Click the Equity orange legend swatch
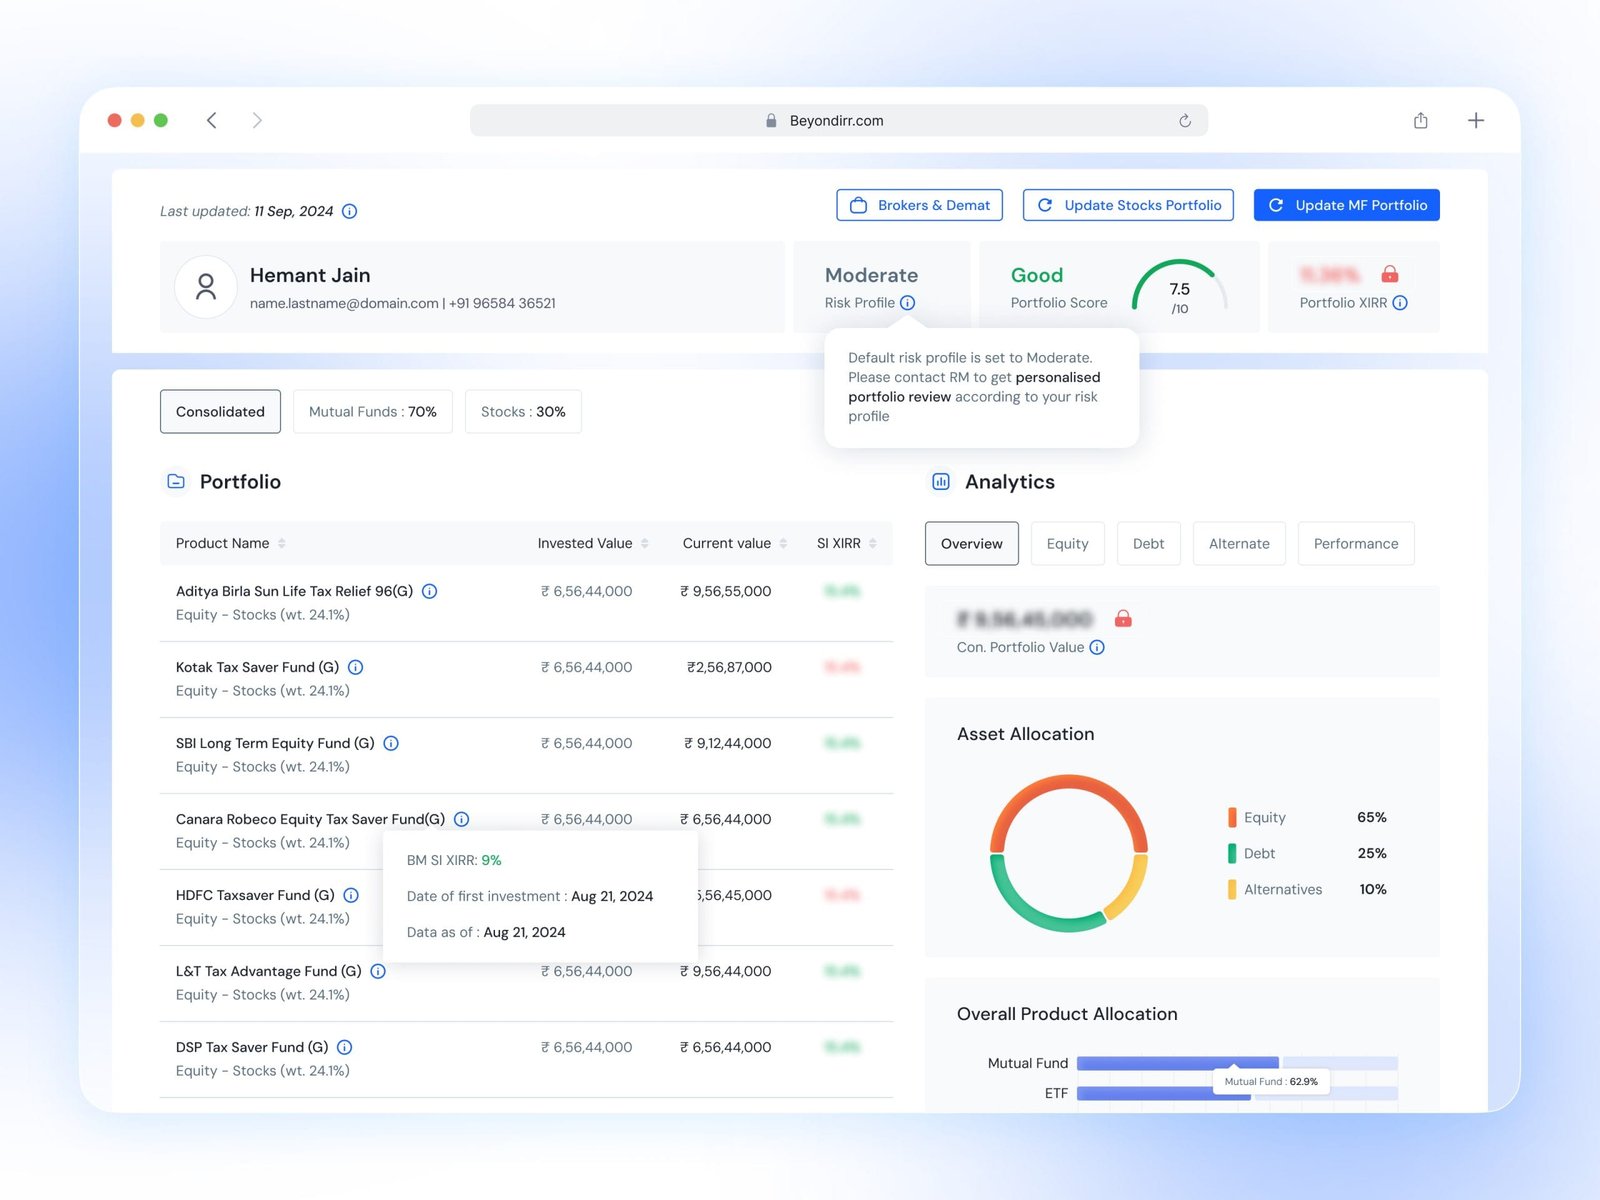Viewport: 1600px width, 1200px height. pos(1232,817)
